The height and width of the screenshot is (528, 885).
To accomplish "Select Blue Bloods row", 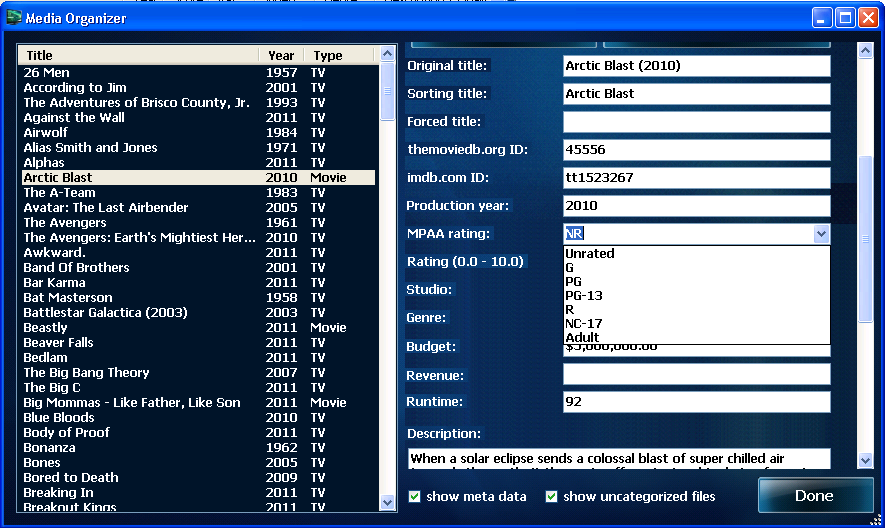I will click(199, 417).
